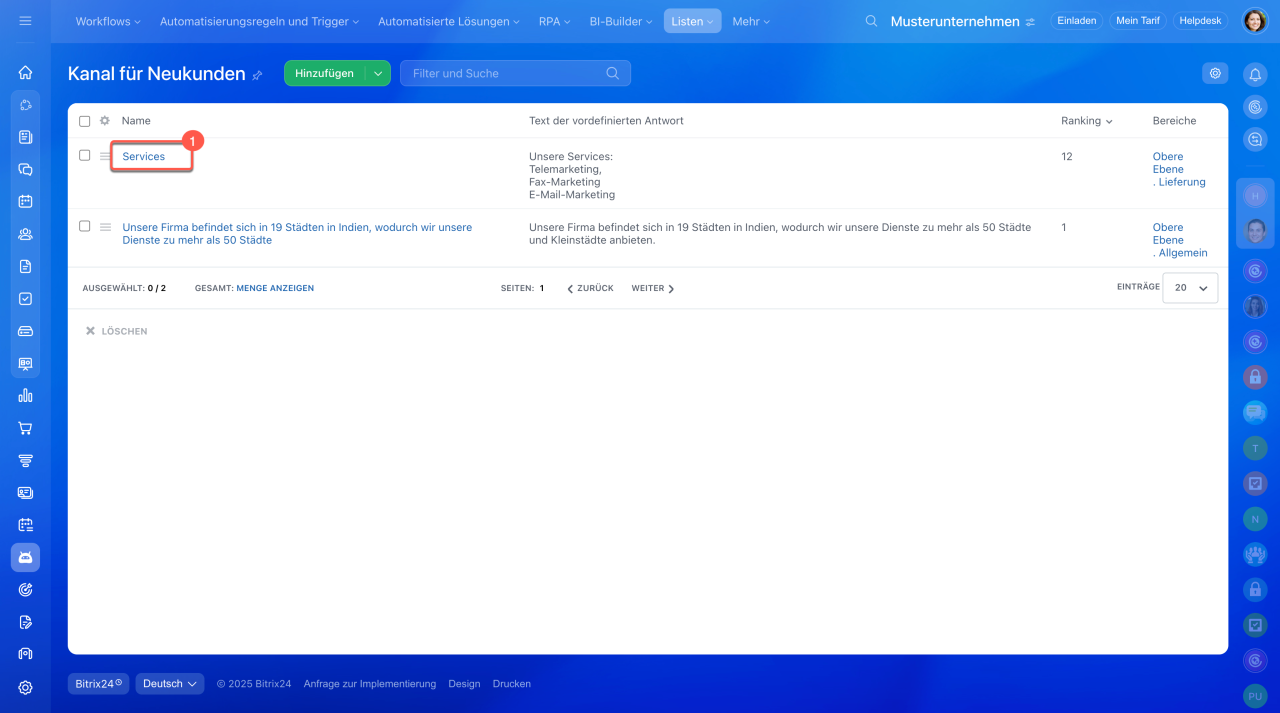Click magnifier icon inside Filter und Suche field
The image size is (1280, 713).
tap(613, 73)
